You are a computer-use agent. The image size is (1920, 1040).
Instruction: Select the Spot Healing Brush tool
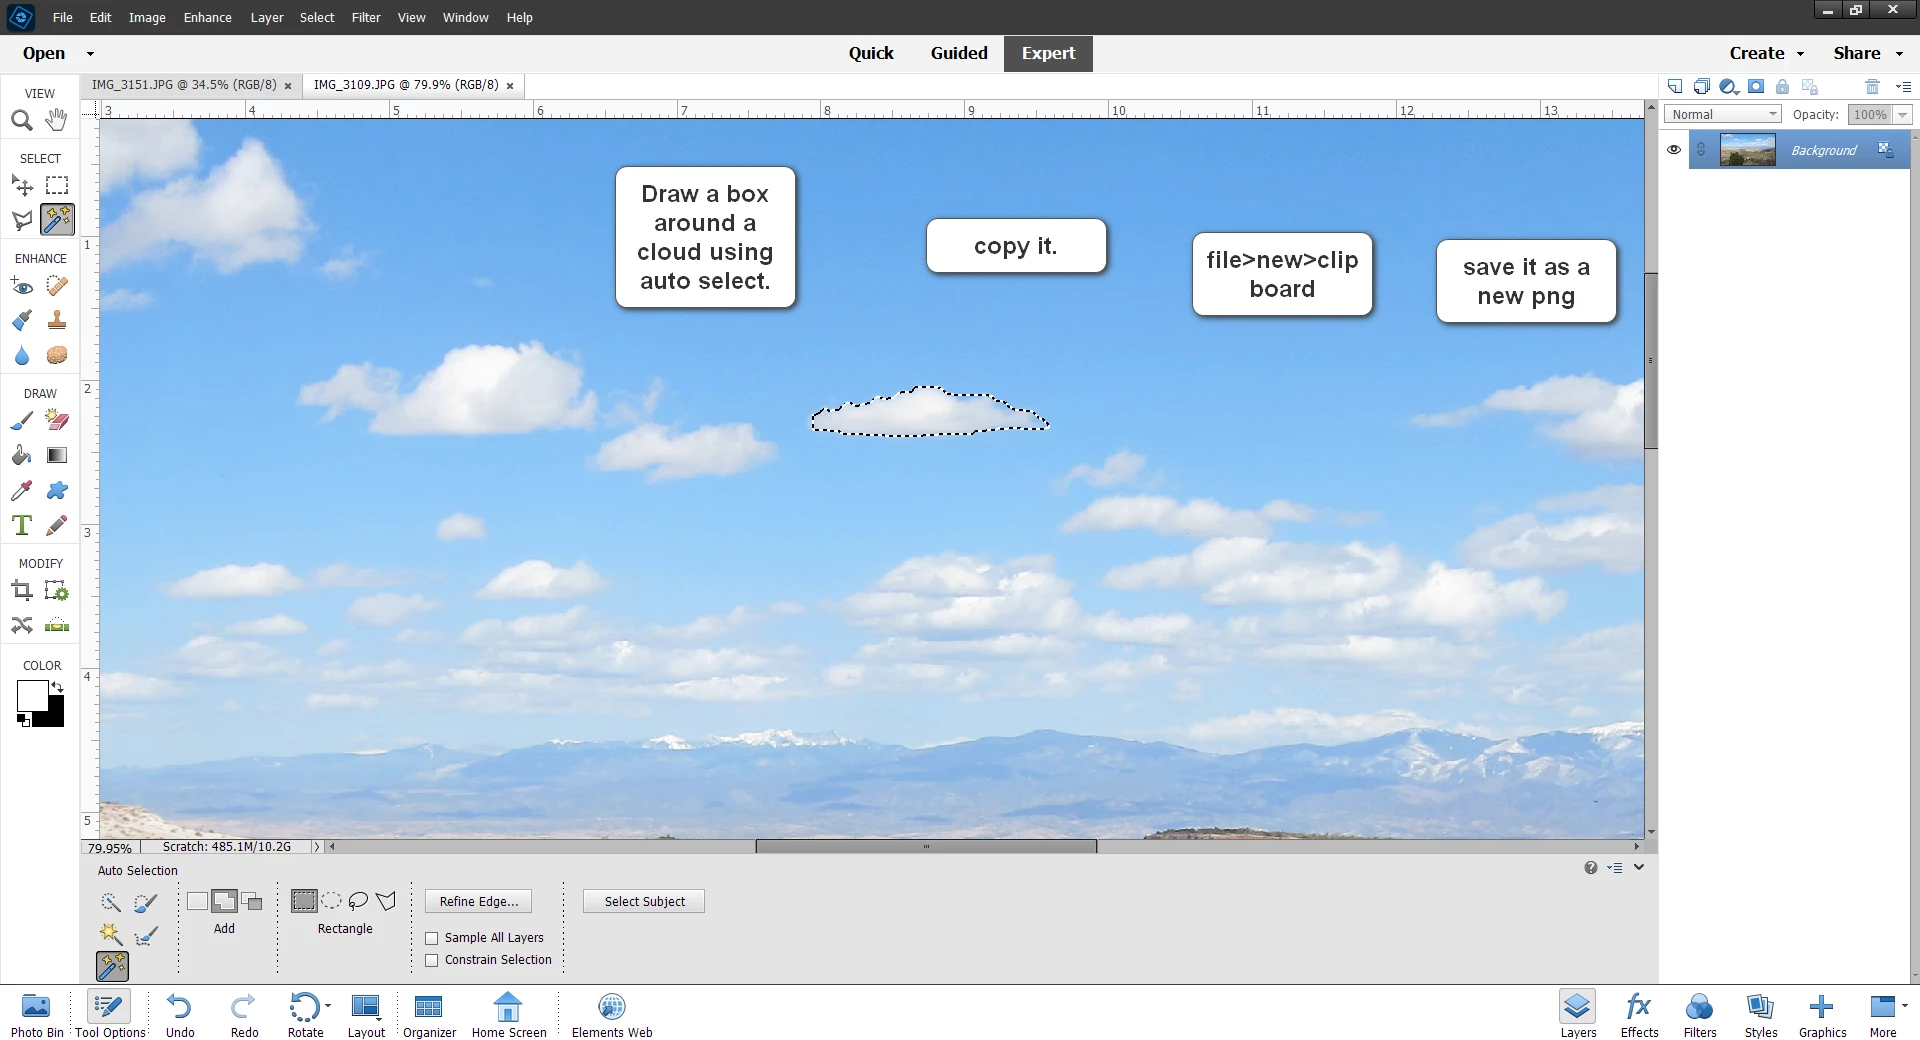(x=57, y=286)
